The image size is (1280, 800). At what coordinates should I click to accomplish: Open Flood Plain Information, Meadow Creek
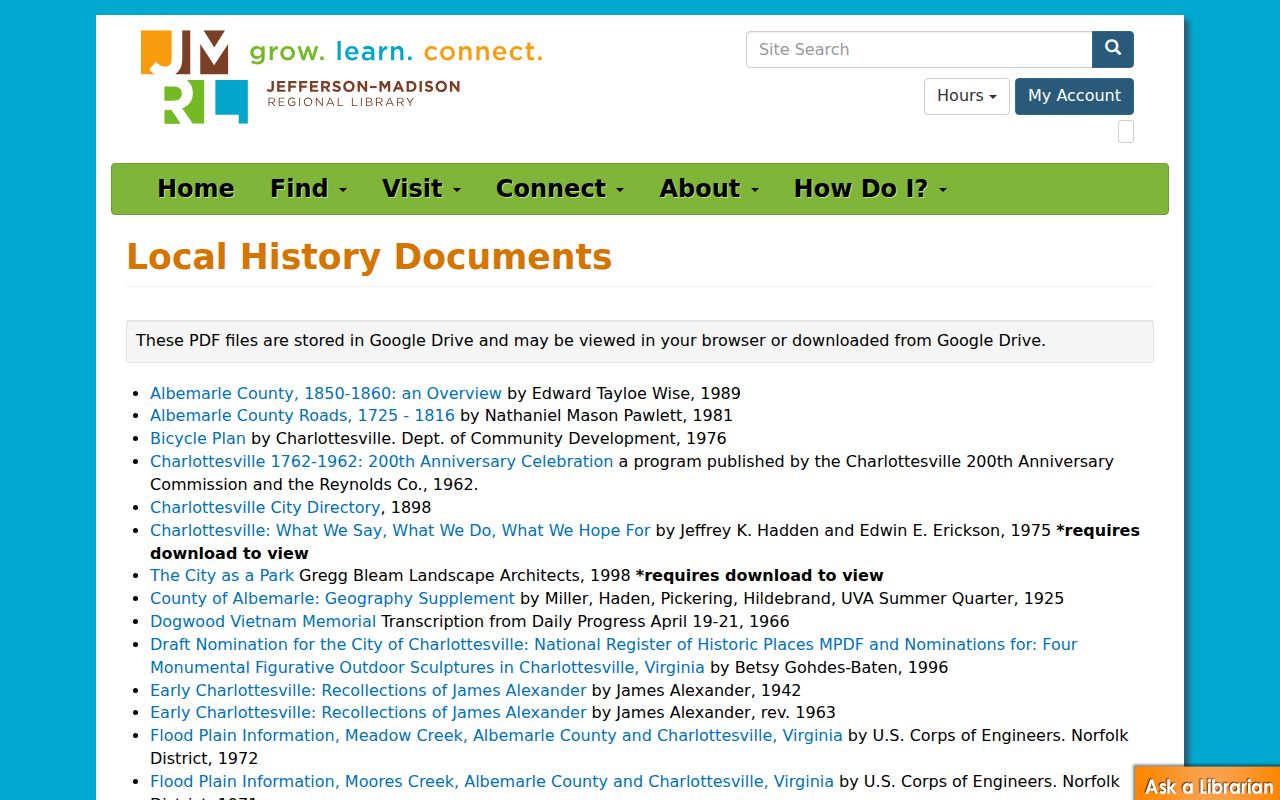(x=496, y=735)
